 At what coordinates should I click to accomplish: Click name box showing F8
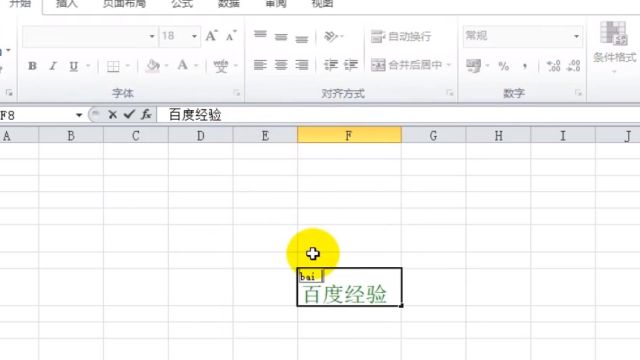pyautogui.click(x=37, y=115)
